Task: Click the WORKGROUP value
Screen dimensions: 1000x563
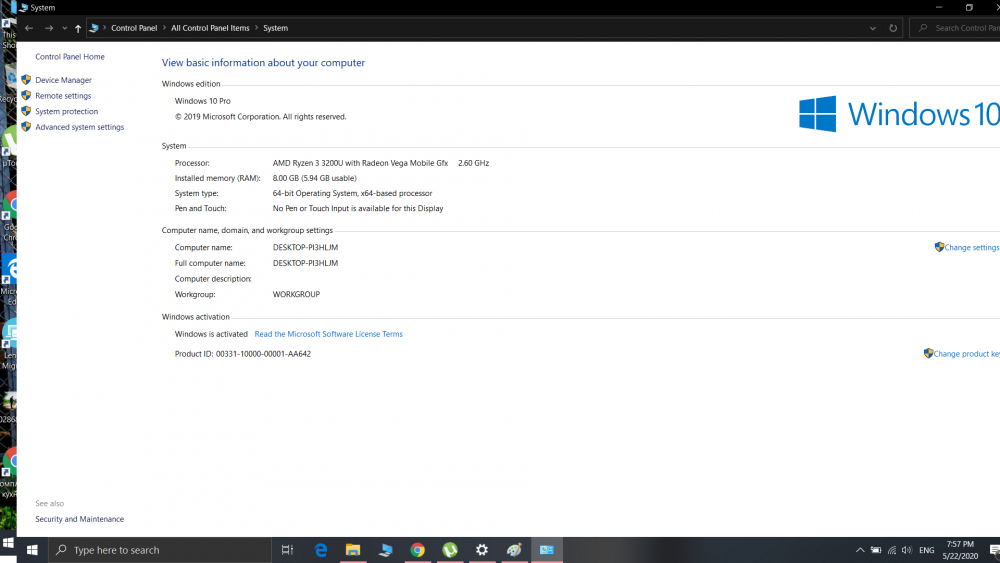Action: coord(297,295)
